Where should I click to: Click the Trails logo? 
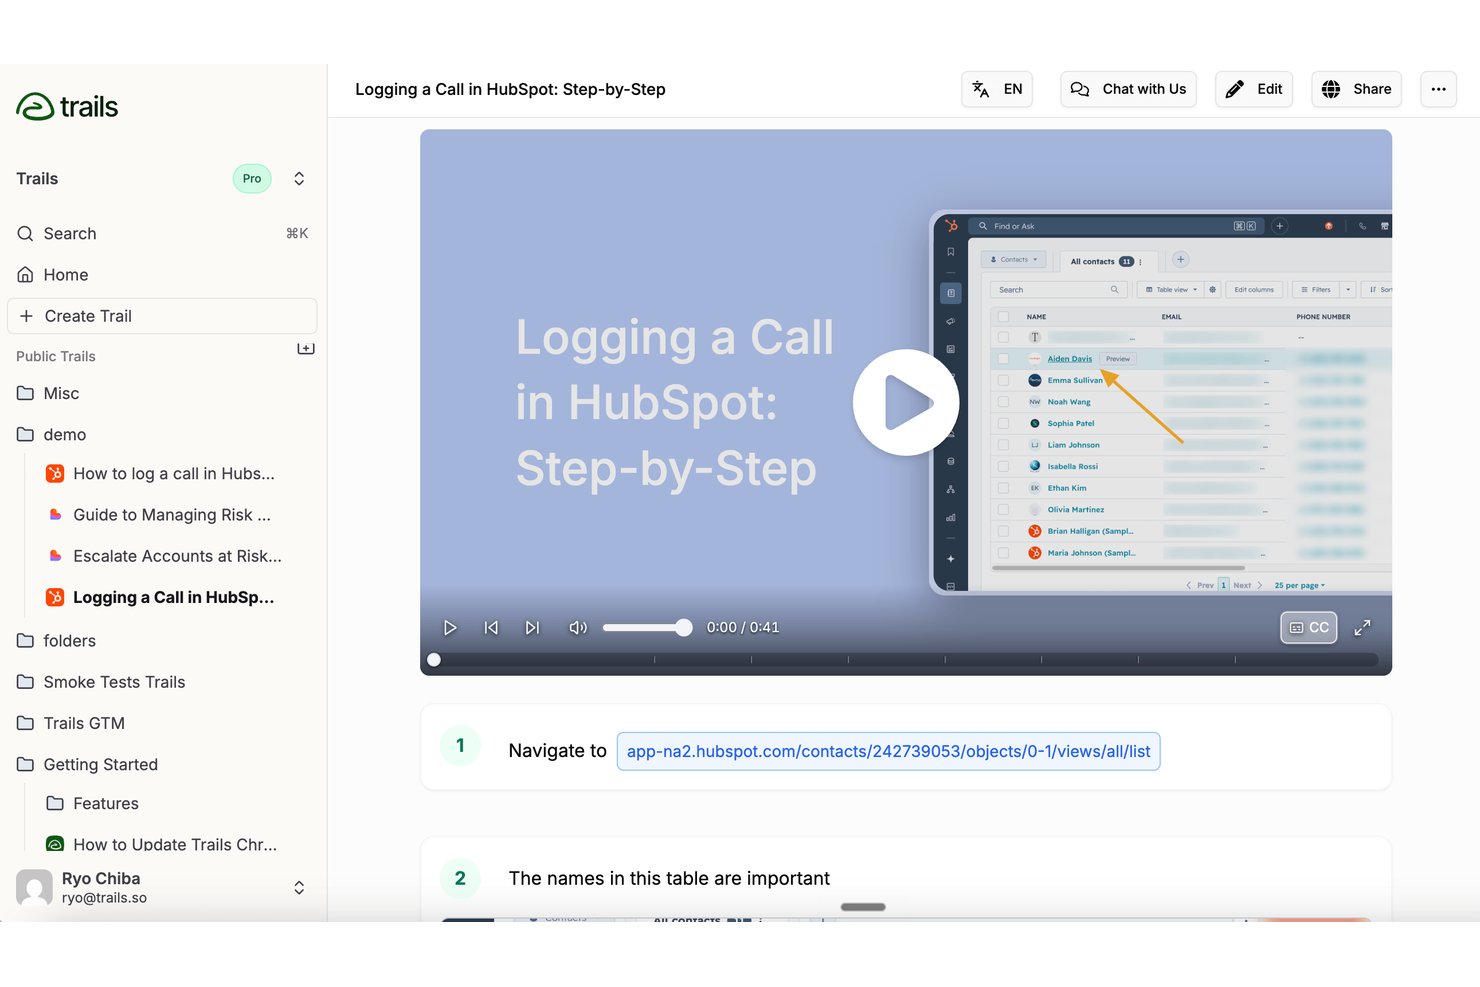tap(67, 106)
